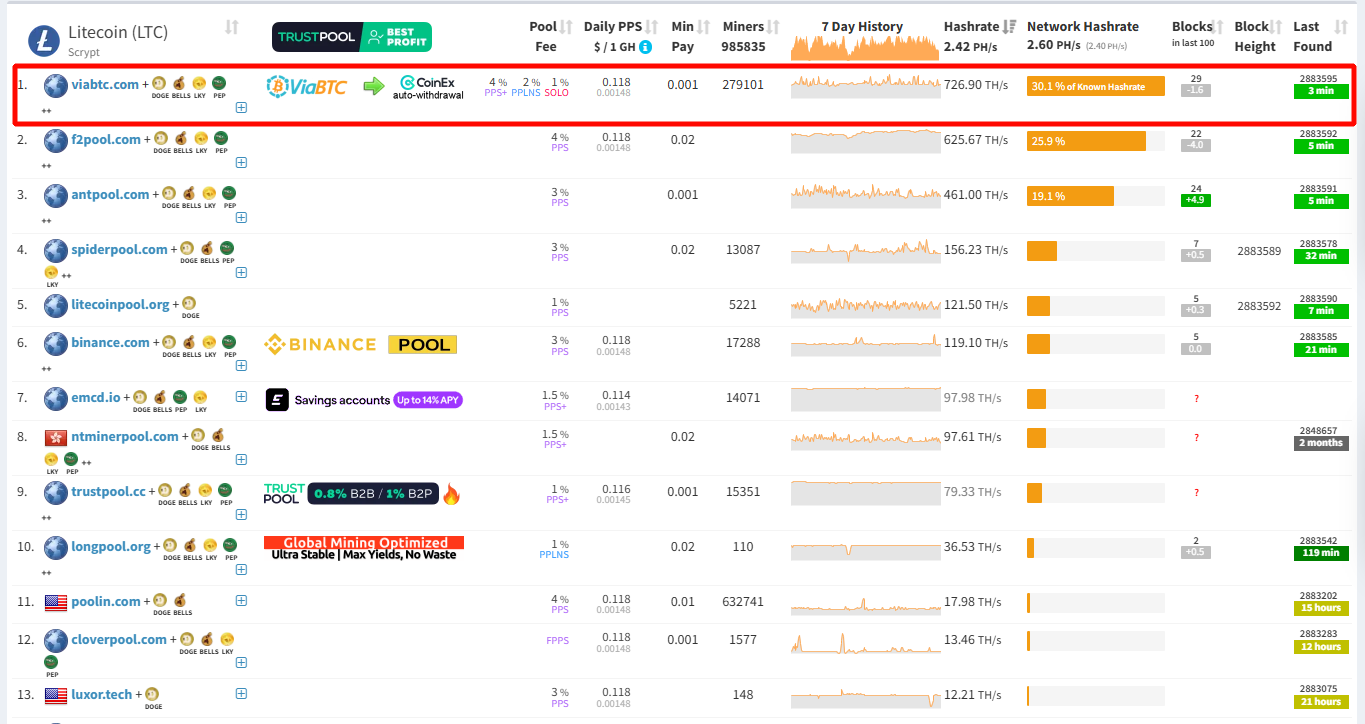Open litecoinpool.org pool link
This screenshot has height=724, width=1365.
coord(120,304)
